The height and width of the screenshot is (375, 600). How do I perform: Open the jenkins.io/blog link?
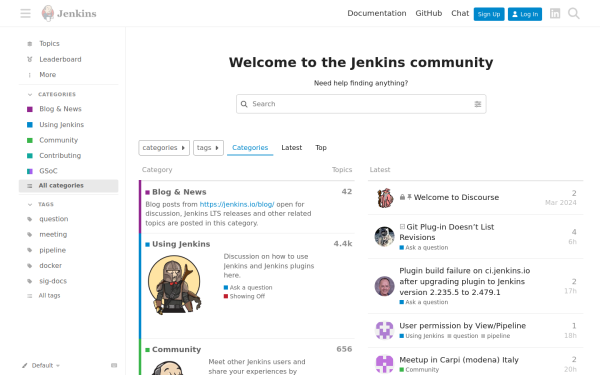[237, 204]
